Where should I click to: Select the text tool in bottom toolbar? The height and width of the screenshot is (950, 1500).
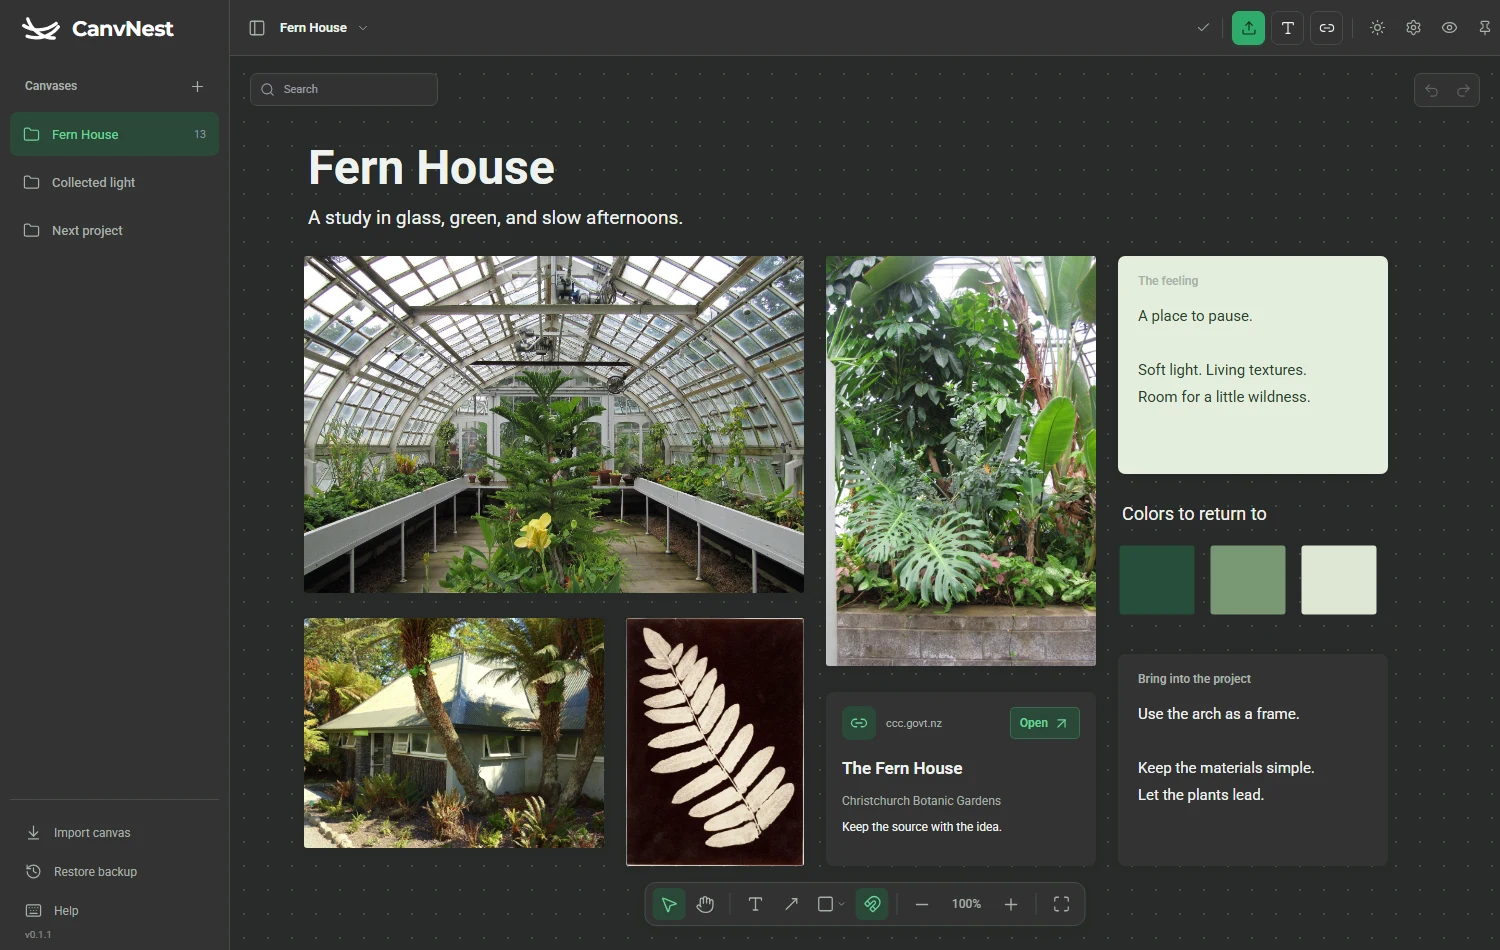pos(755,904)
